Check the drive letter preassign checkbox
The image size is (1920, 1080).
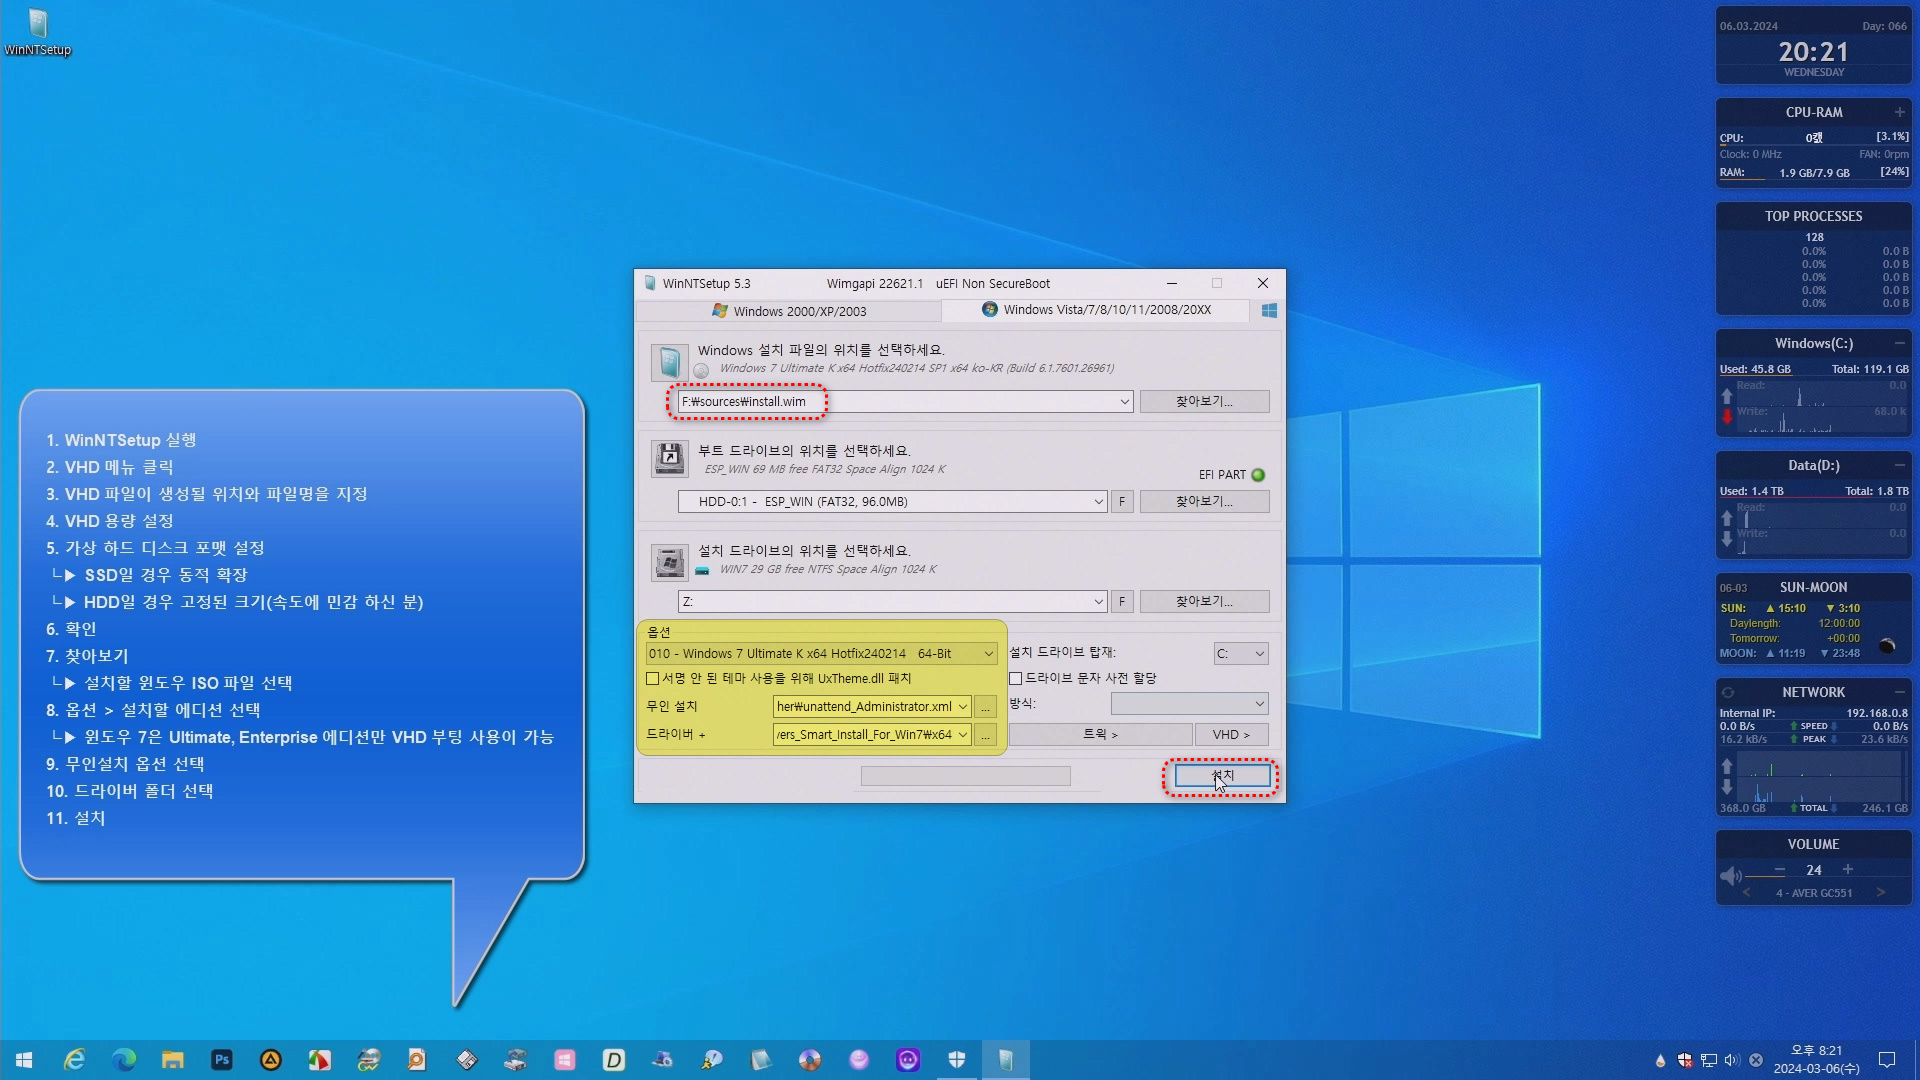point(1016,678)
